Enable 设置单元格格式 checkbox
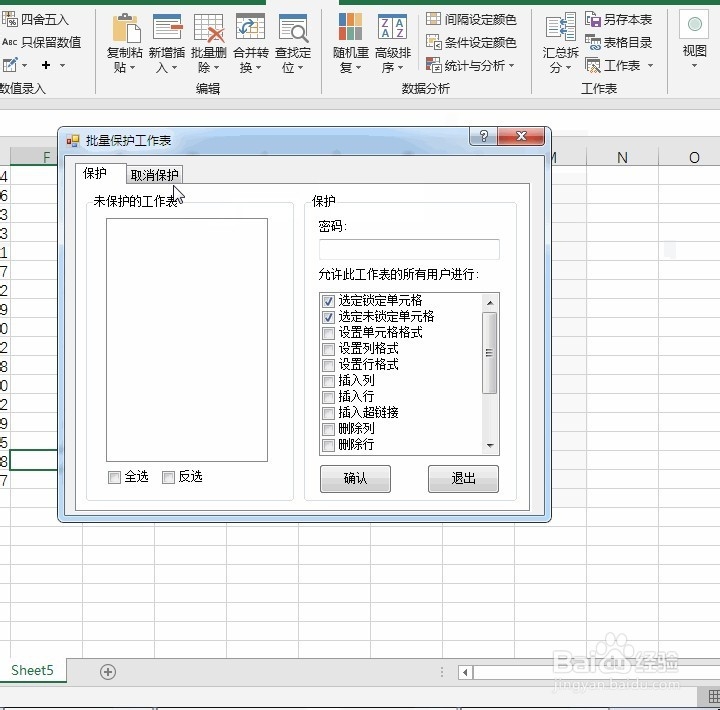Viewport: 720px width, 710px height. tap(328, 333)
